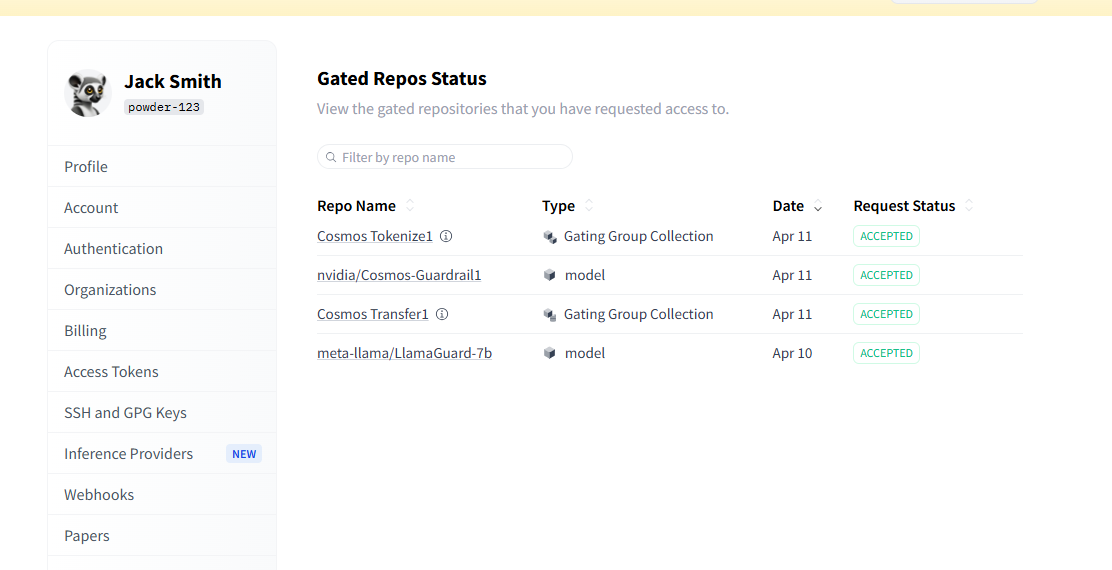Click the Apr 11 date in Cosmos Transfer1 row
The height and width of the screenshot is (570, 1112).
792,314
